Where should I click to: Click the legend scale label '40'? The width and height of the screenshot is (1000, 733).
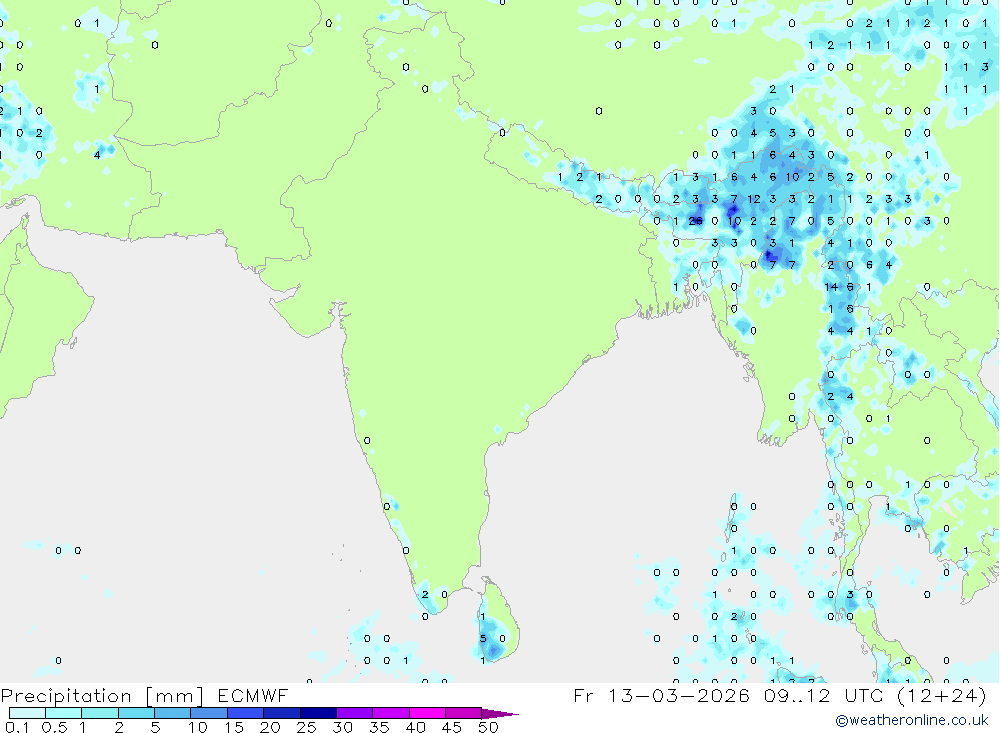coord(415,727)
